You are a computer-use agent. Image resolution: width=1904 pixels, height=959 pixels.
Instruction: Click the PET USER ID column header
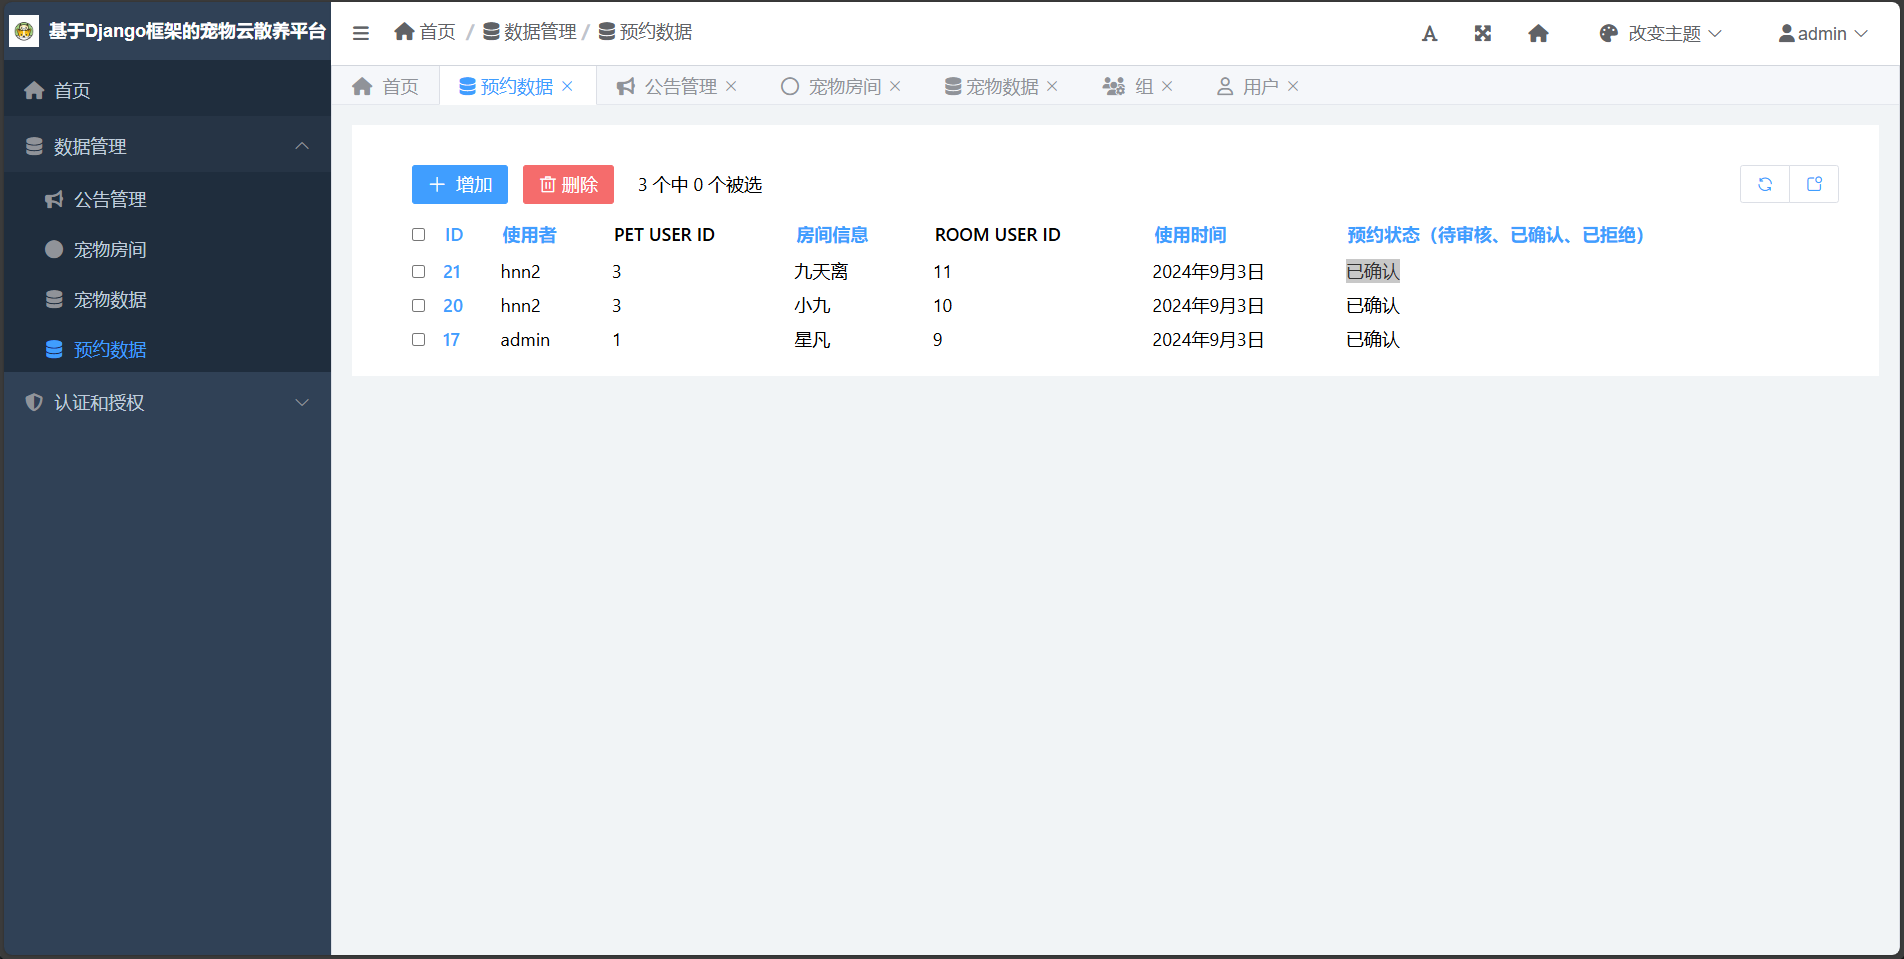[664, 235]
